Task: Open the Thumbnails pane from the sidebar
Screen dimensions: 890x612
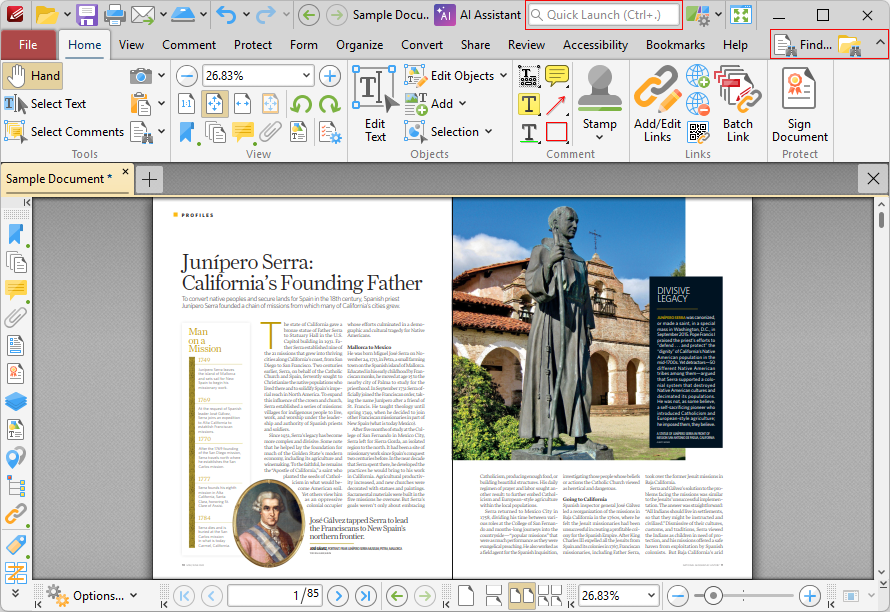Action: 16,262
